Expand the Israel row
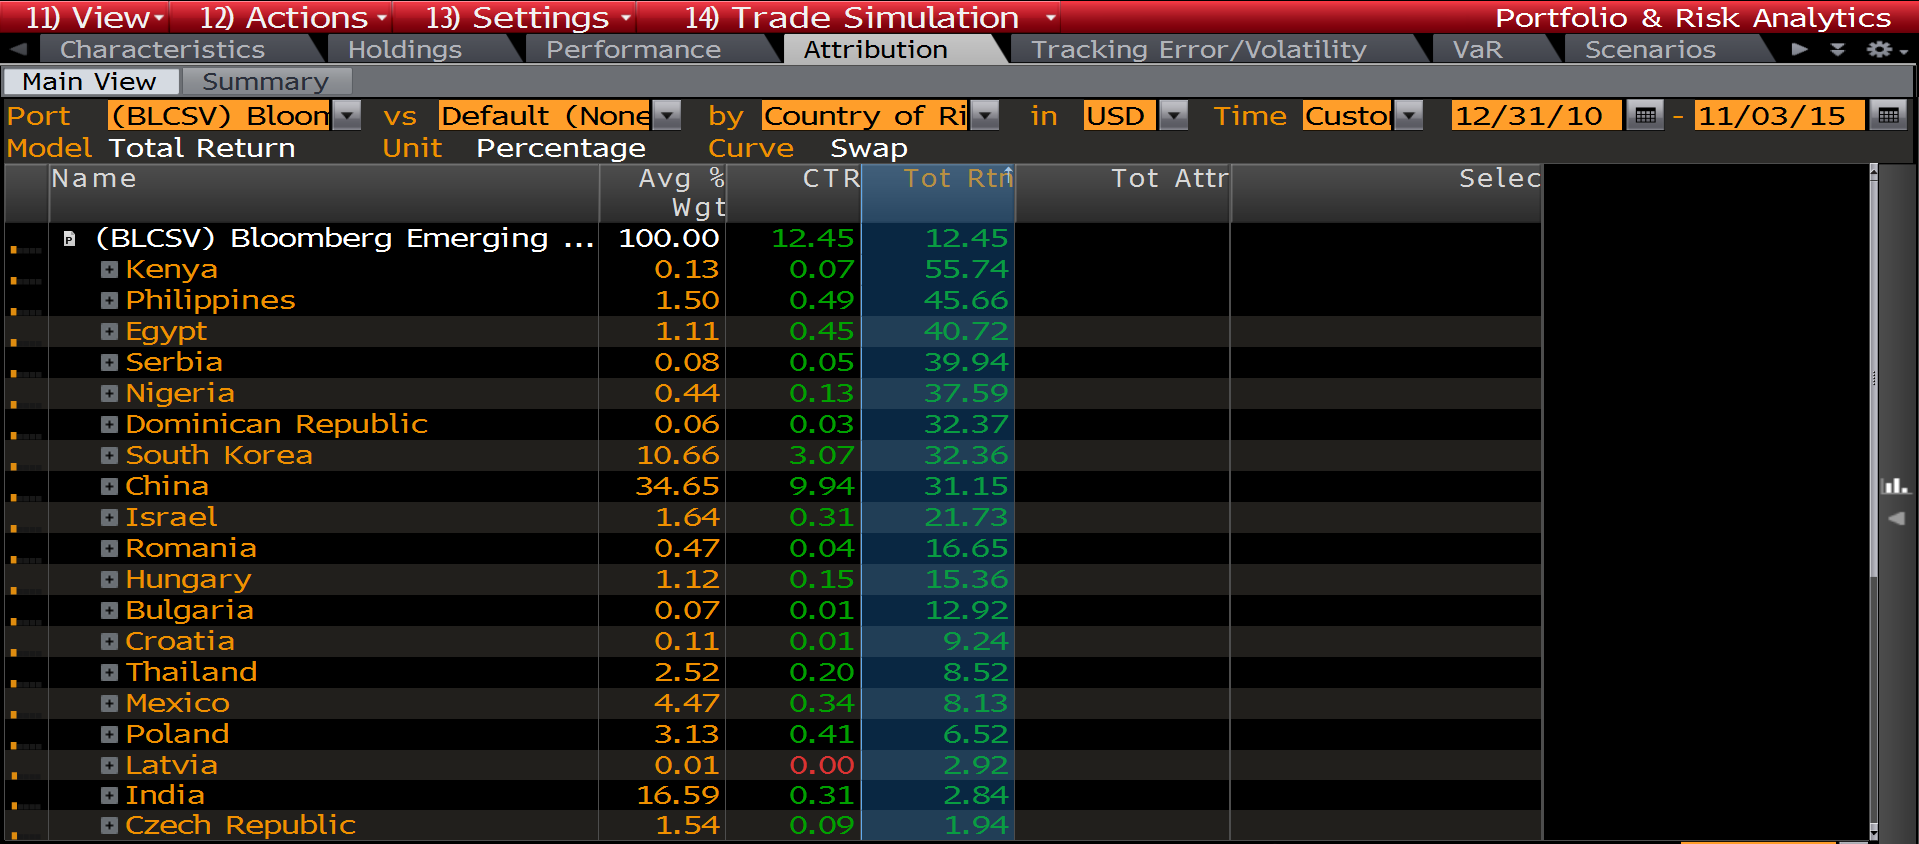 click(x=109, y=518)
